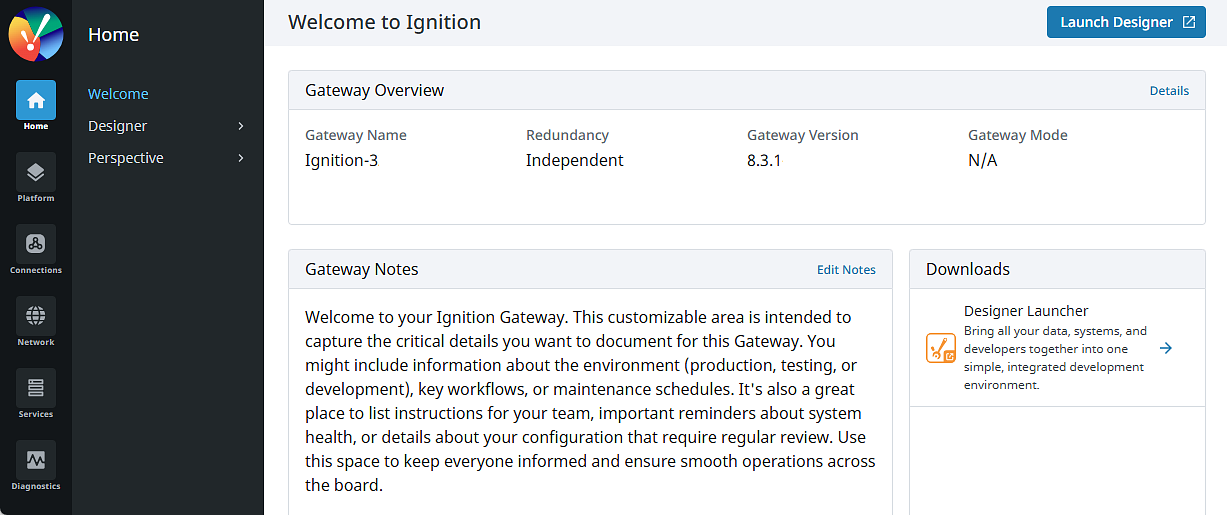Open the Network globe icon
1227x515 pixels.
(x=36, y=316)
